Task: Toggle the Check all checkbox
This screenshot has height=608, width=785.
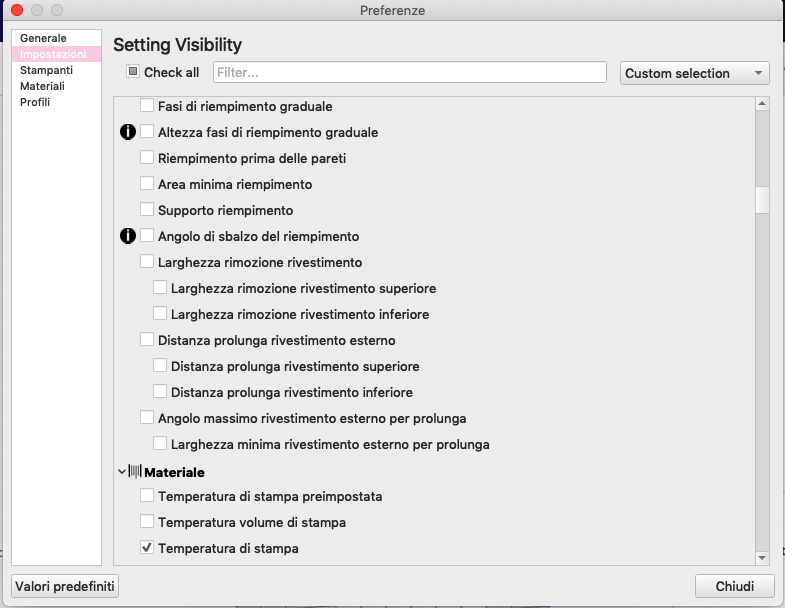Action: pos(133,72)
